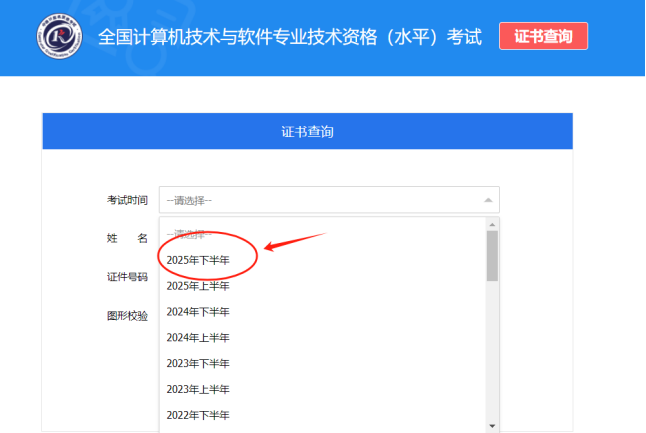
Task: Select 2023年上半年 option
Action: 322,389
